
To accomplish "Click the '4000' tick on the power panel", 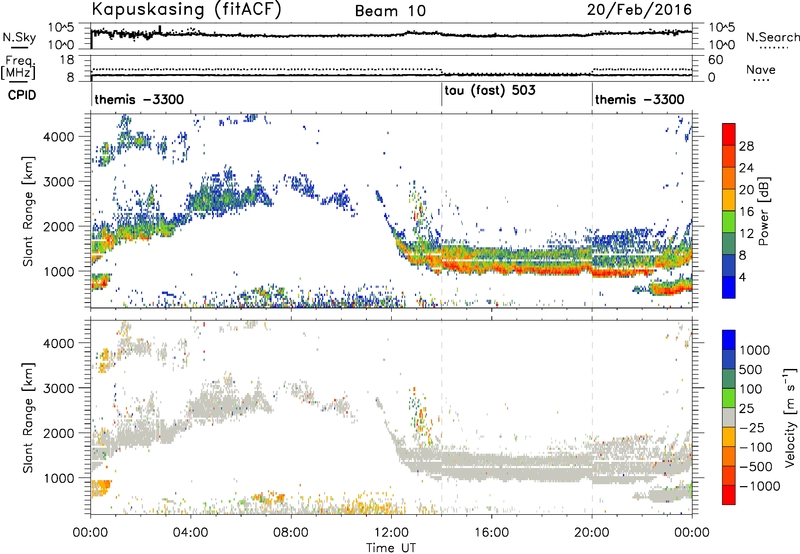I will click(58, 137).
